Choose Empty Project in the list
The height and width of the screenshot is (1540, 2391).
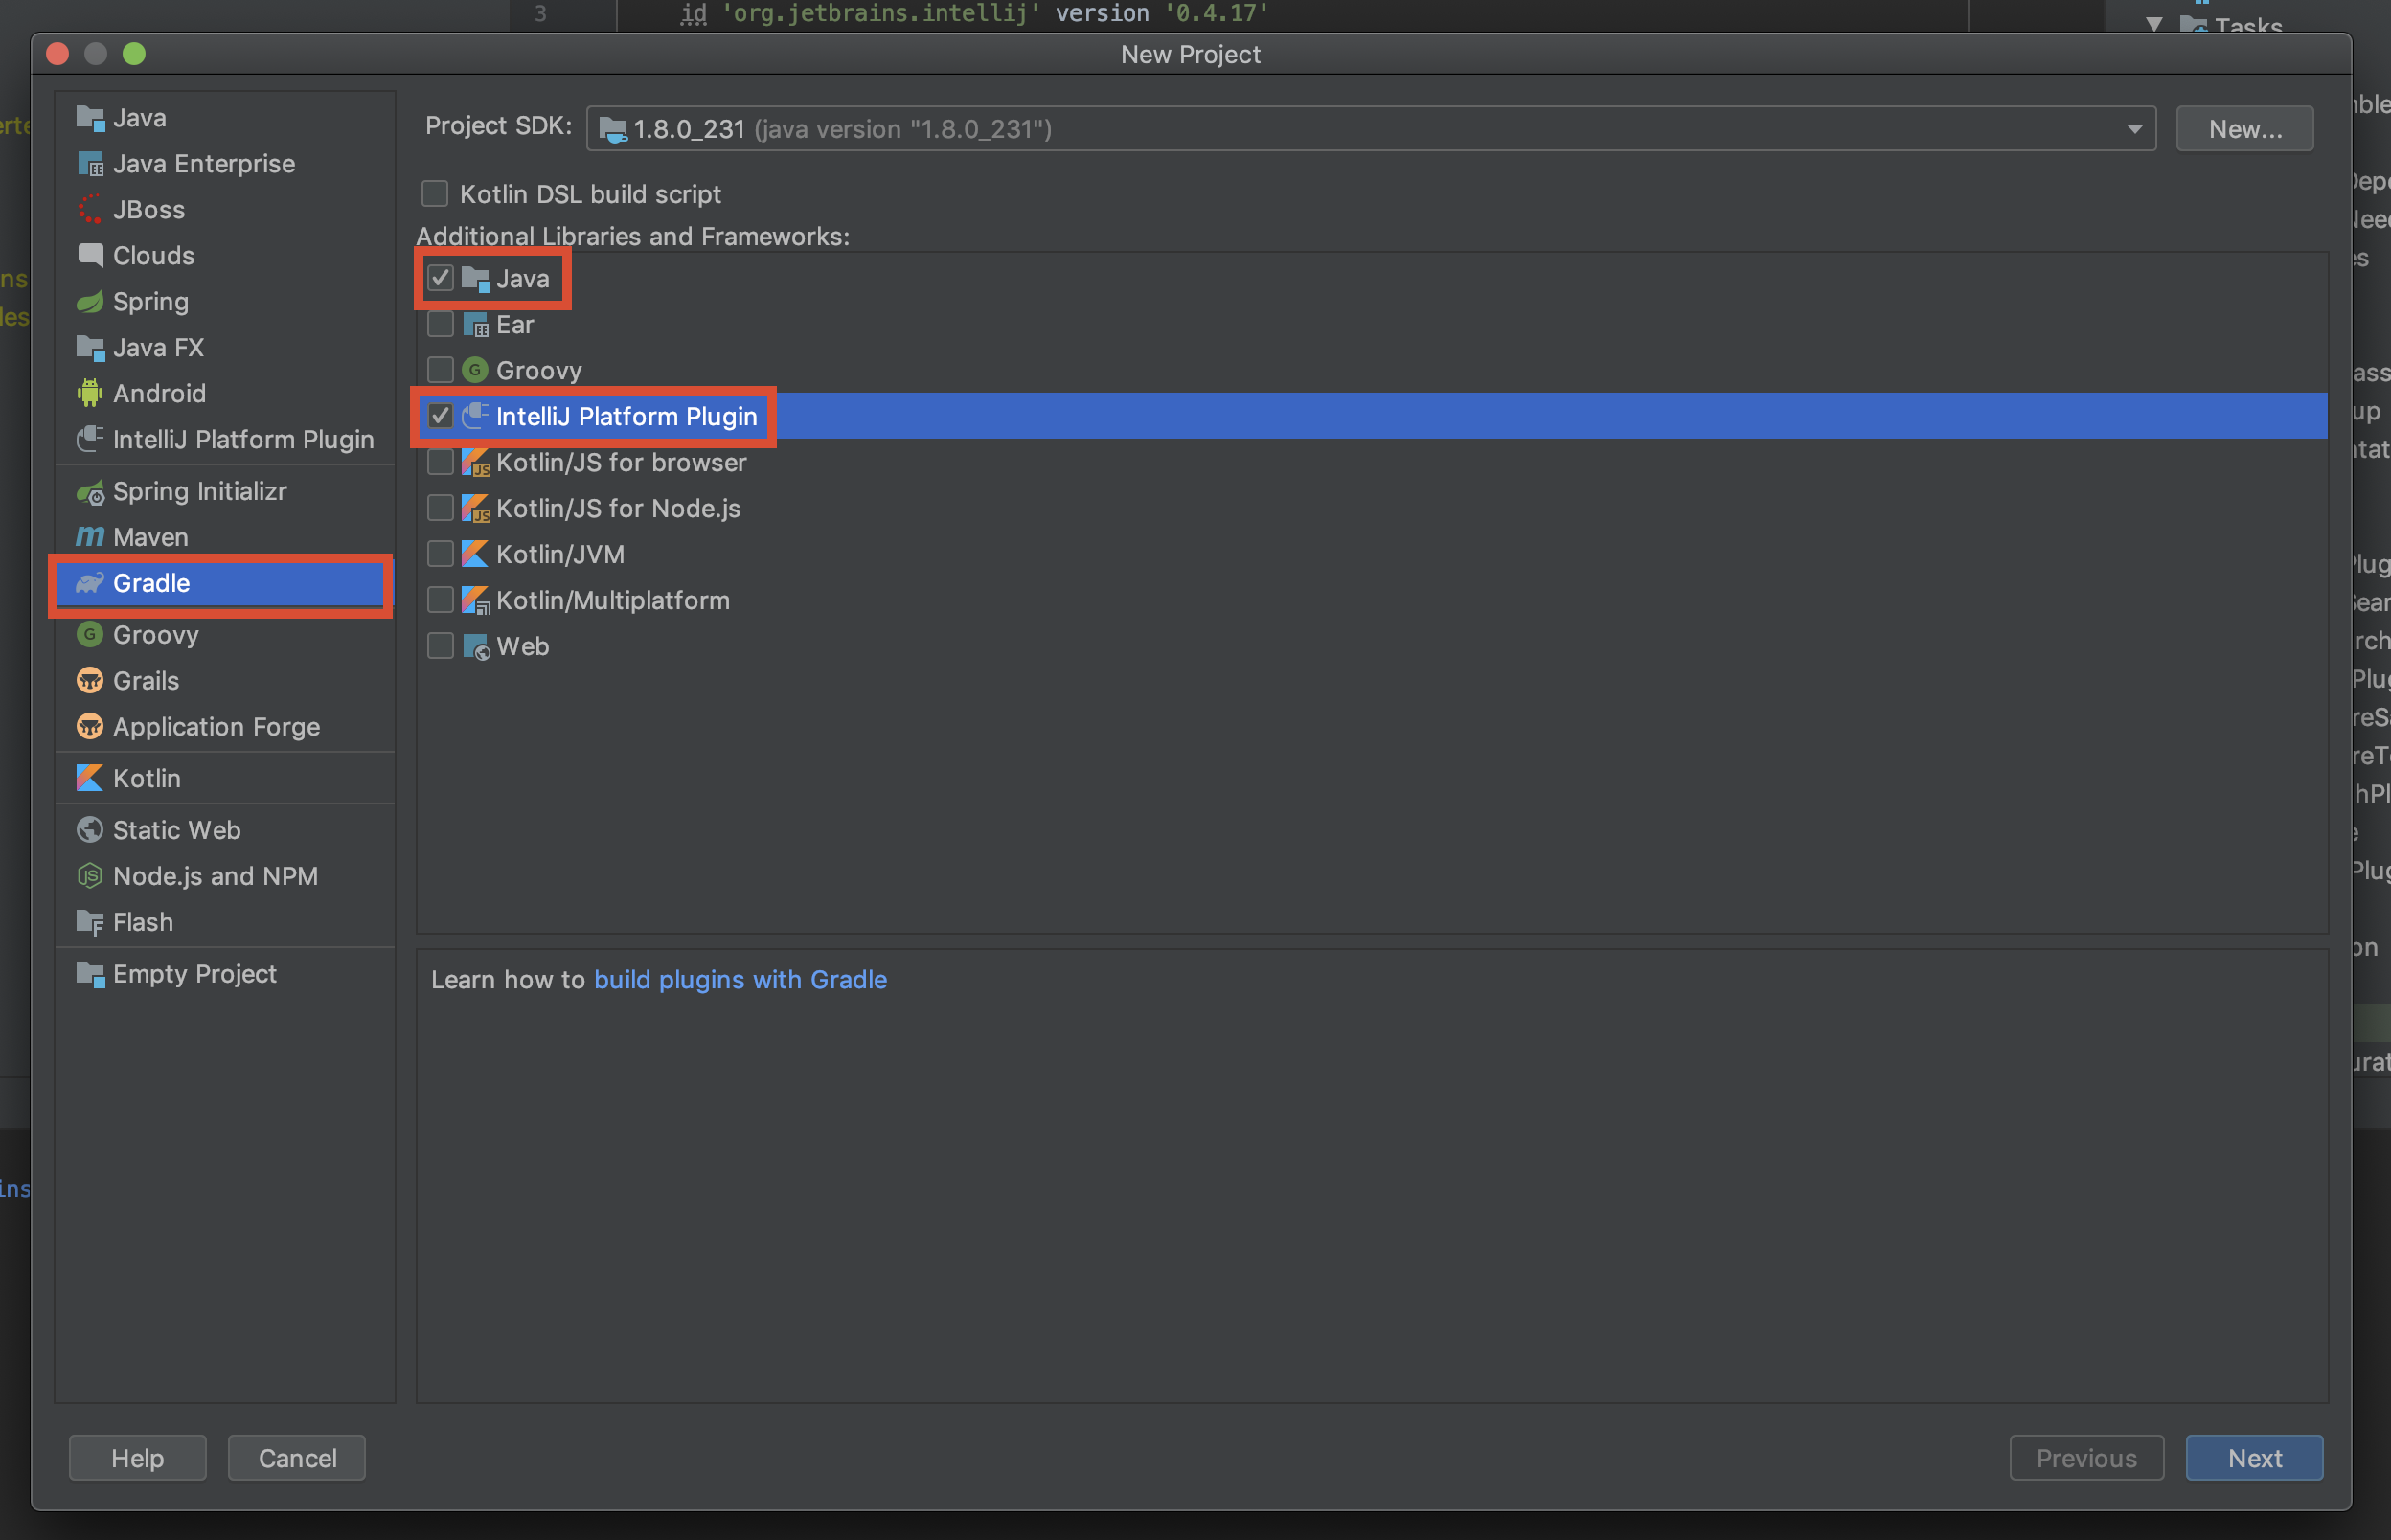click(194, 974)
